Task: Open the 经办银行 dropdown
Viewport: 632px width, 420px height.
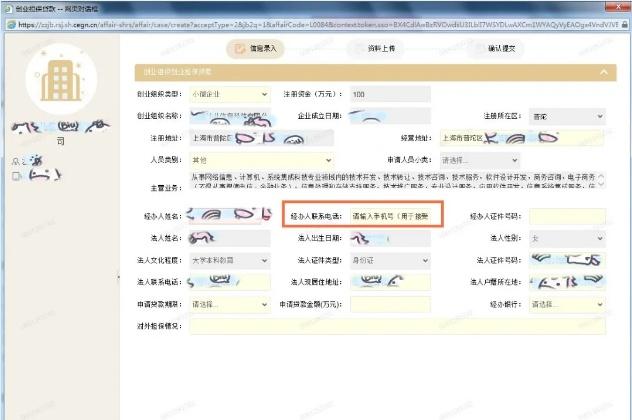Action: 567,303
